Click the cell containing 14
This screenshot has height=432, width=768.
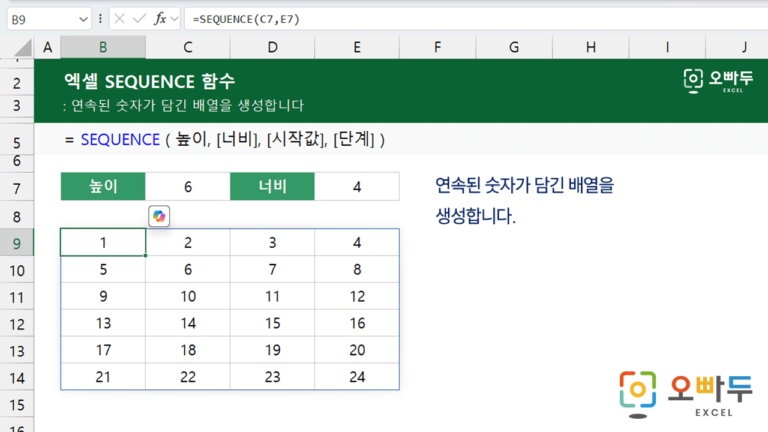point(188,323)
